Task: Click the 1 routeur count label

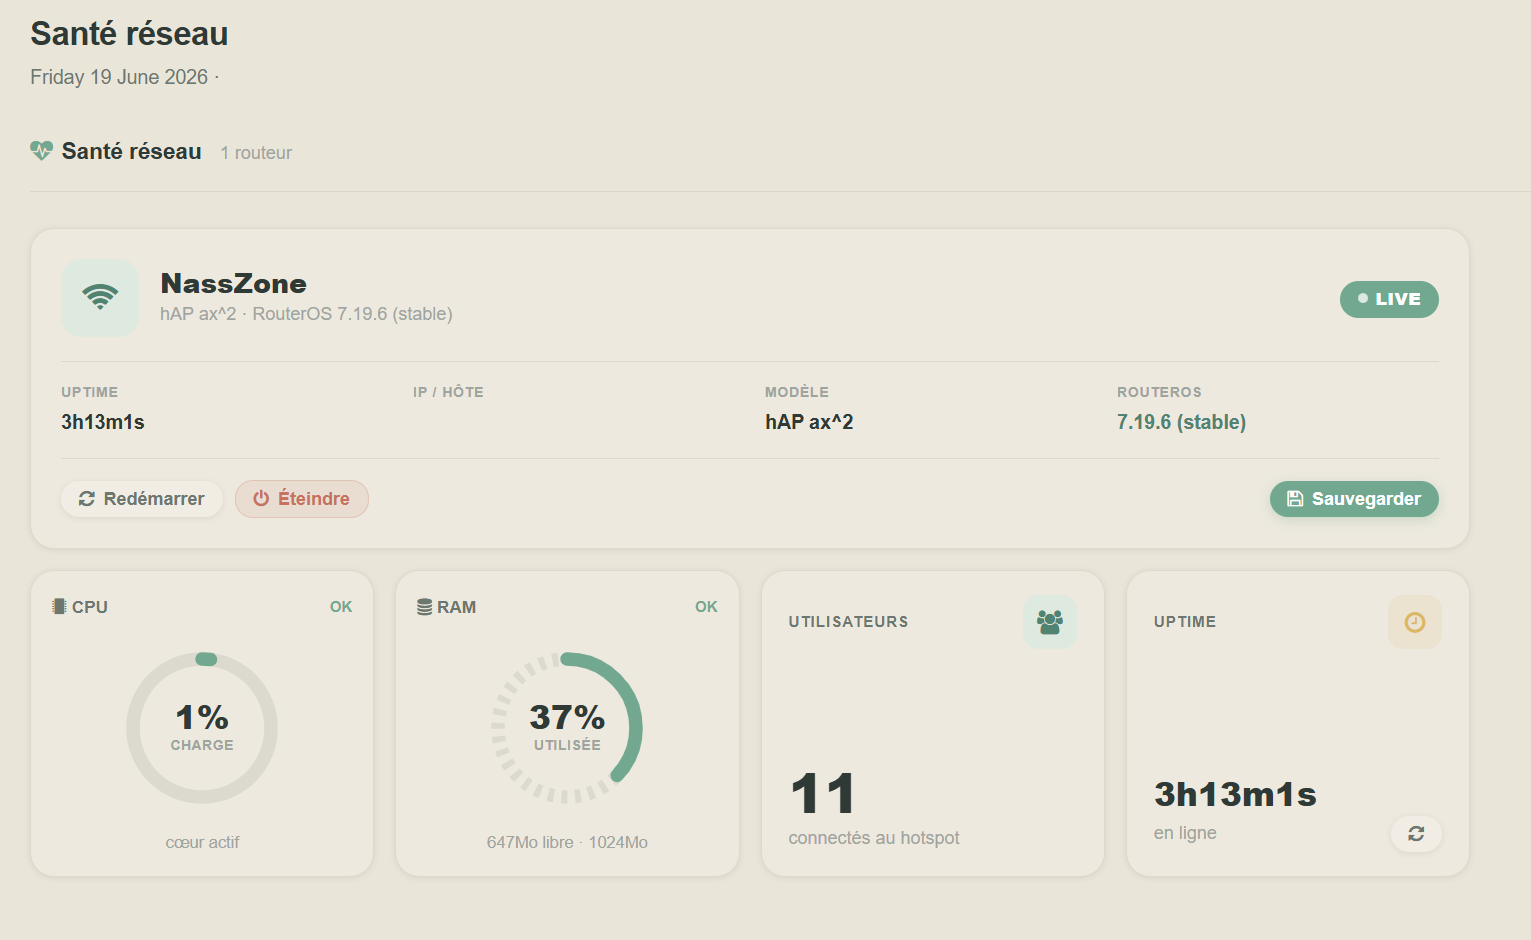Action: coord(256,153)
